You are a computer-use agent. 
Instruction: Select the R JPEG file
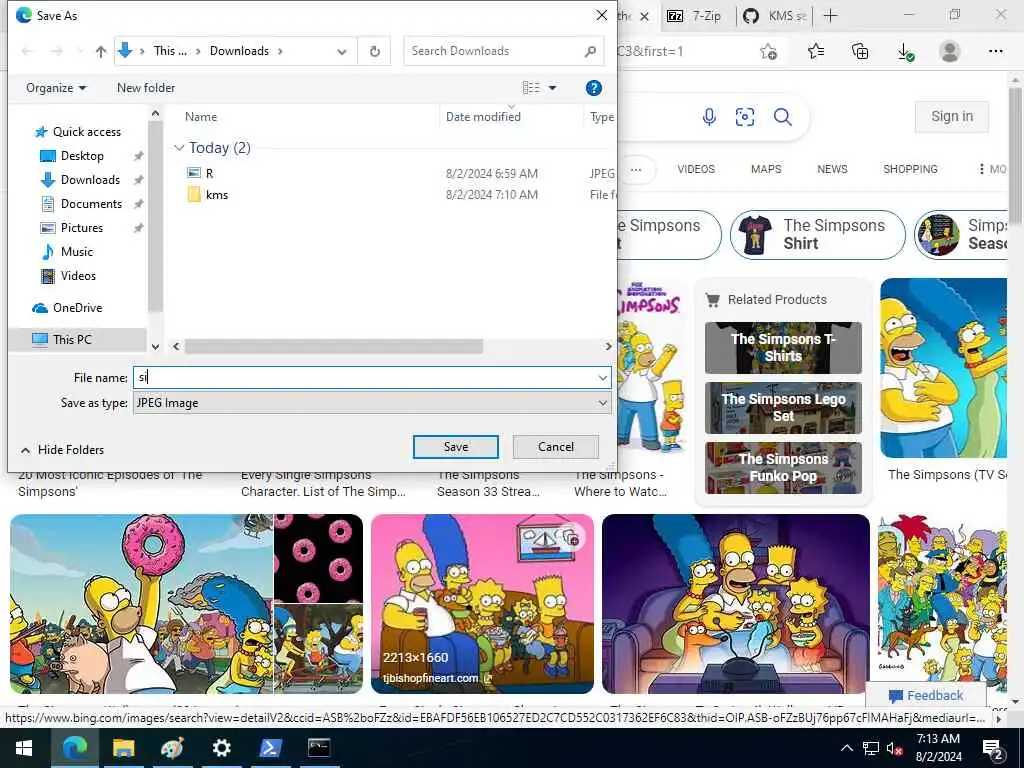click(x=209, y=174)
